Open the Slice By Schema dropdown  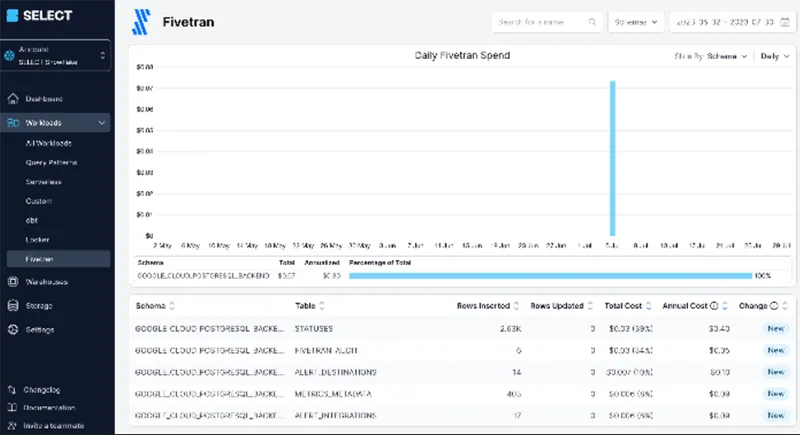point(711,56)
